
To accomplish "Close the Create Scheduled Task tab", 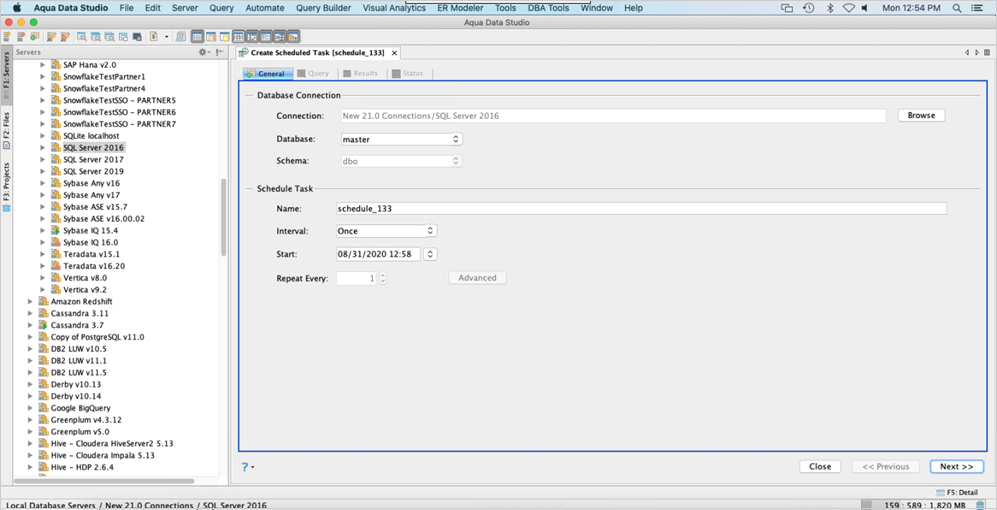I will pyautogui.click(x=394, y=53).
